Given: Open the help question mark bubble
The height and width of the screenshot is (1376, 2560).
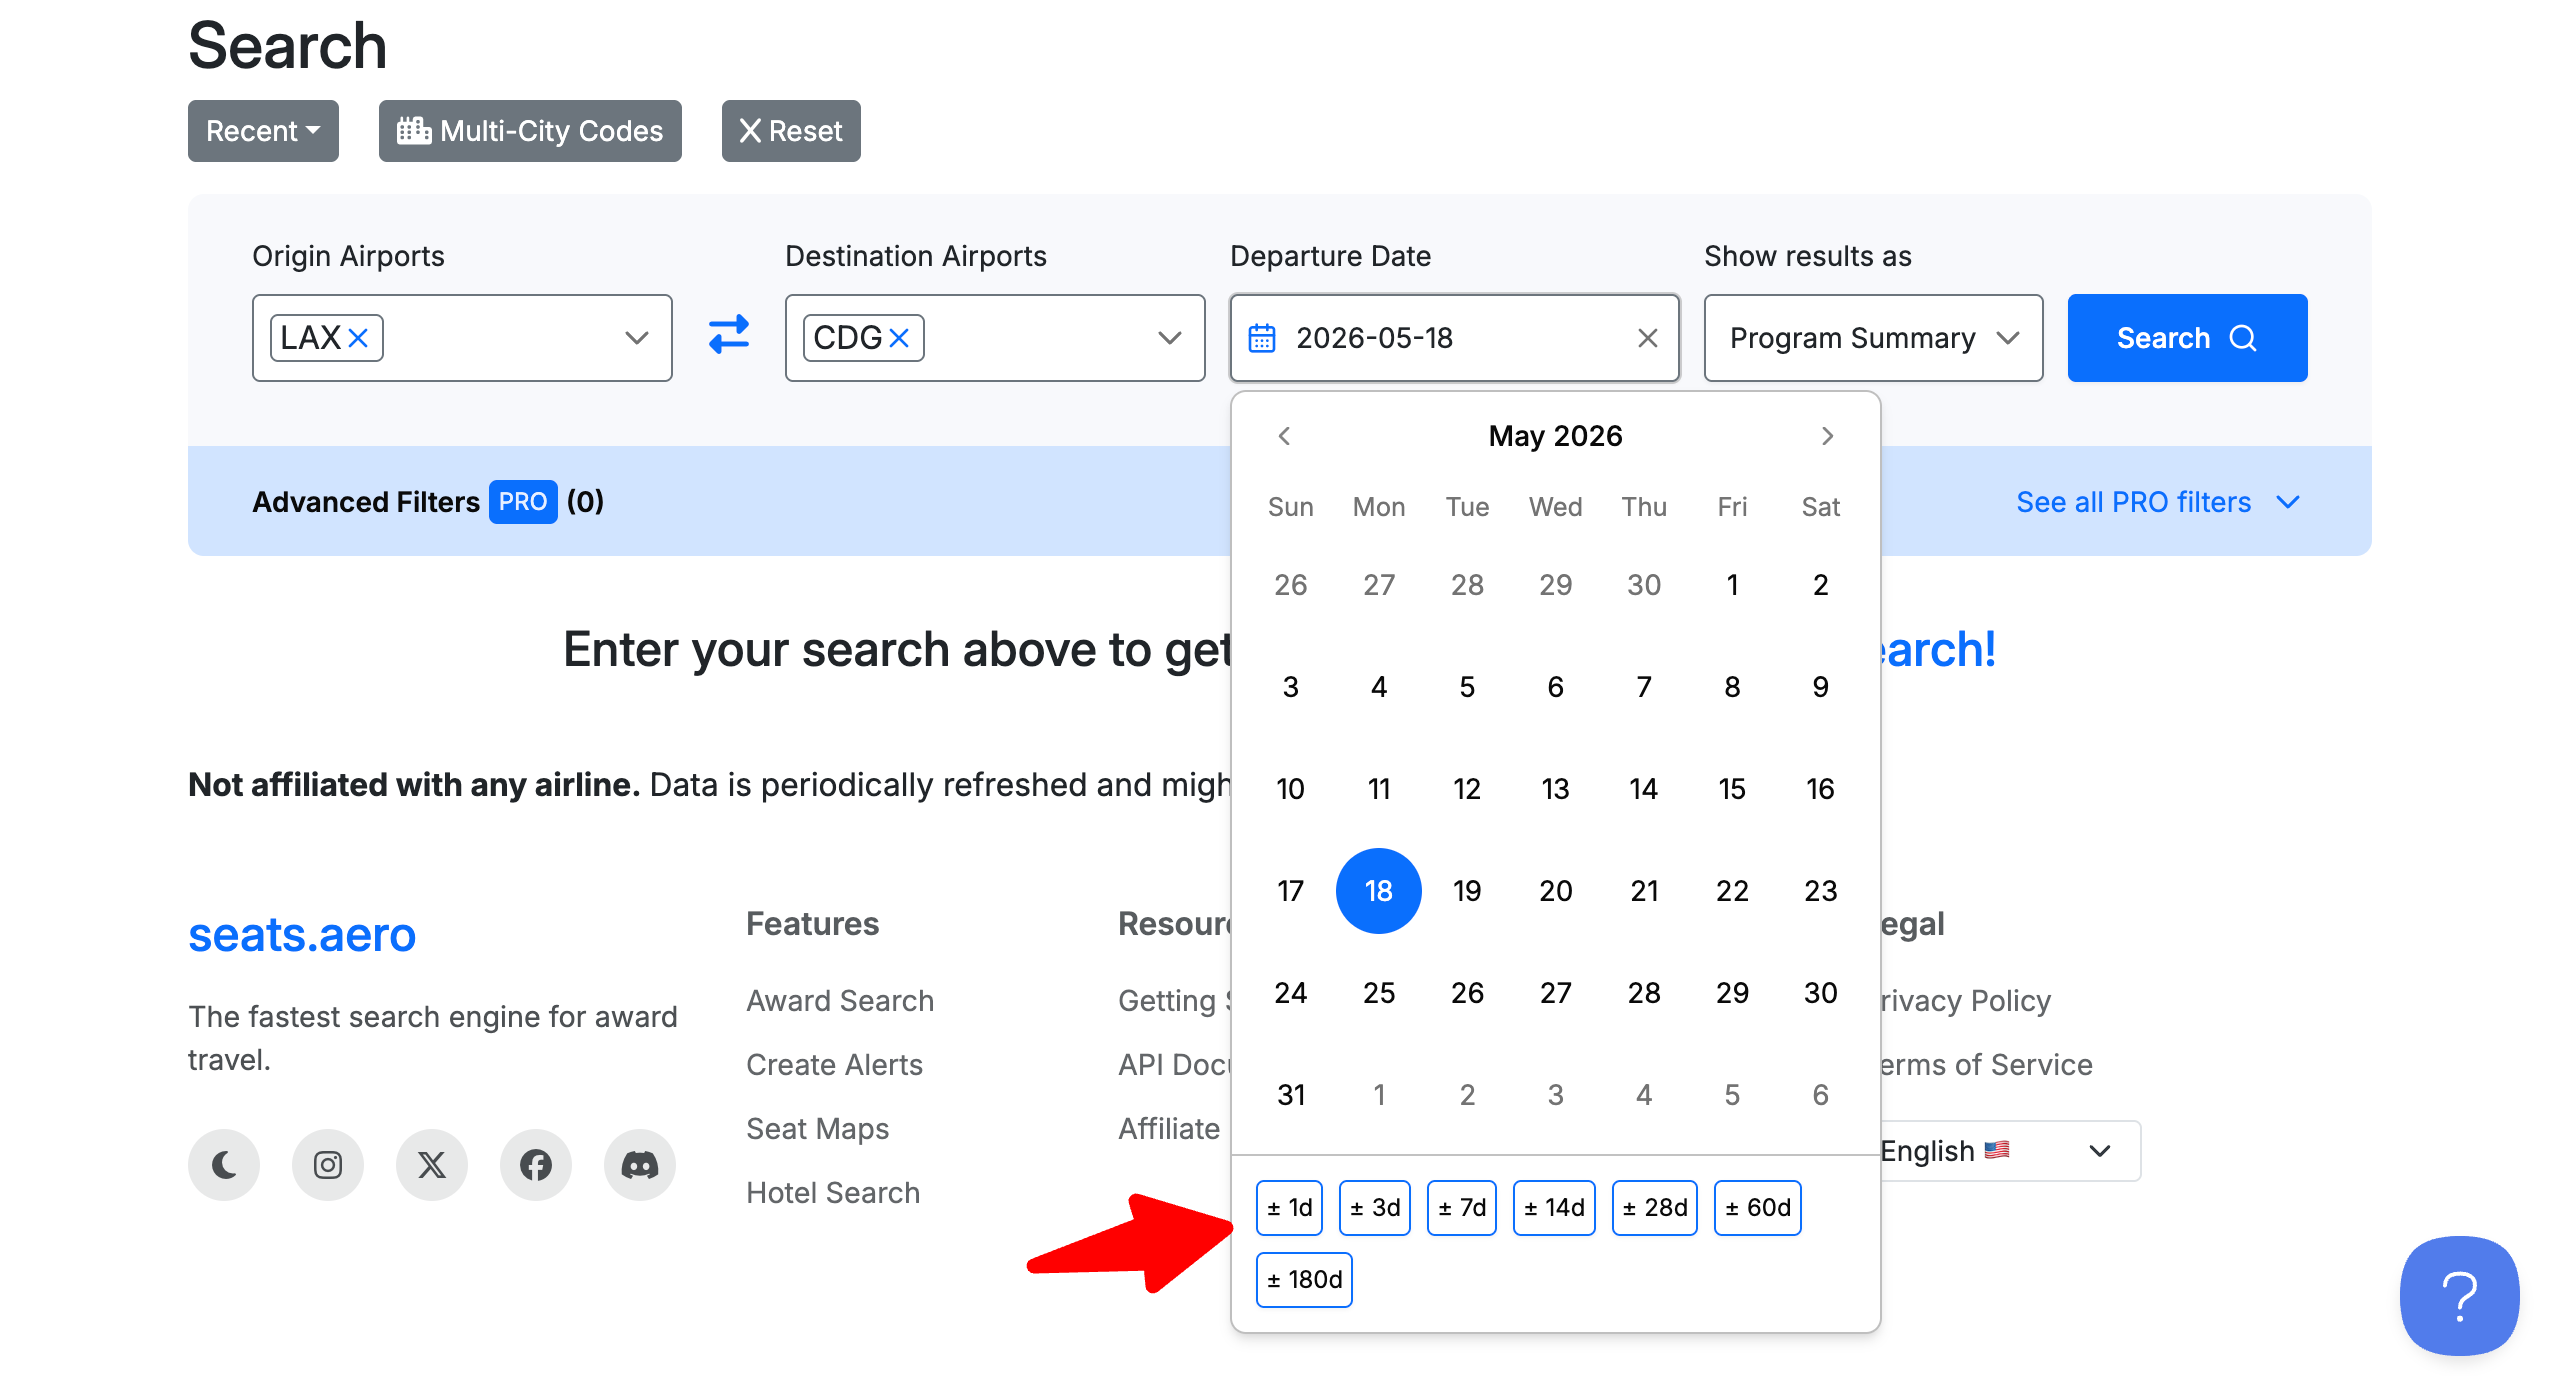Looking at the screenshot, I should (x=2459, y=1296).
